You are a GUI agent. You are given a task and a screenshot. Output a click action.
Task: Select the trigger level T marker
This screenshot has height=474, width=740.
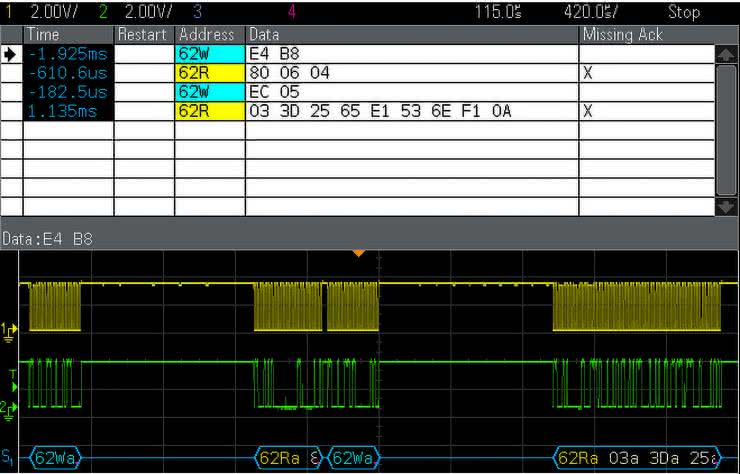(x=12, y=374)
